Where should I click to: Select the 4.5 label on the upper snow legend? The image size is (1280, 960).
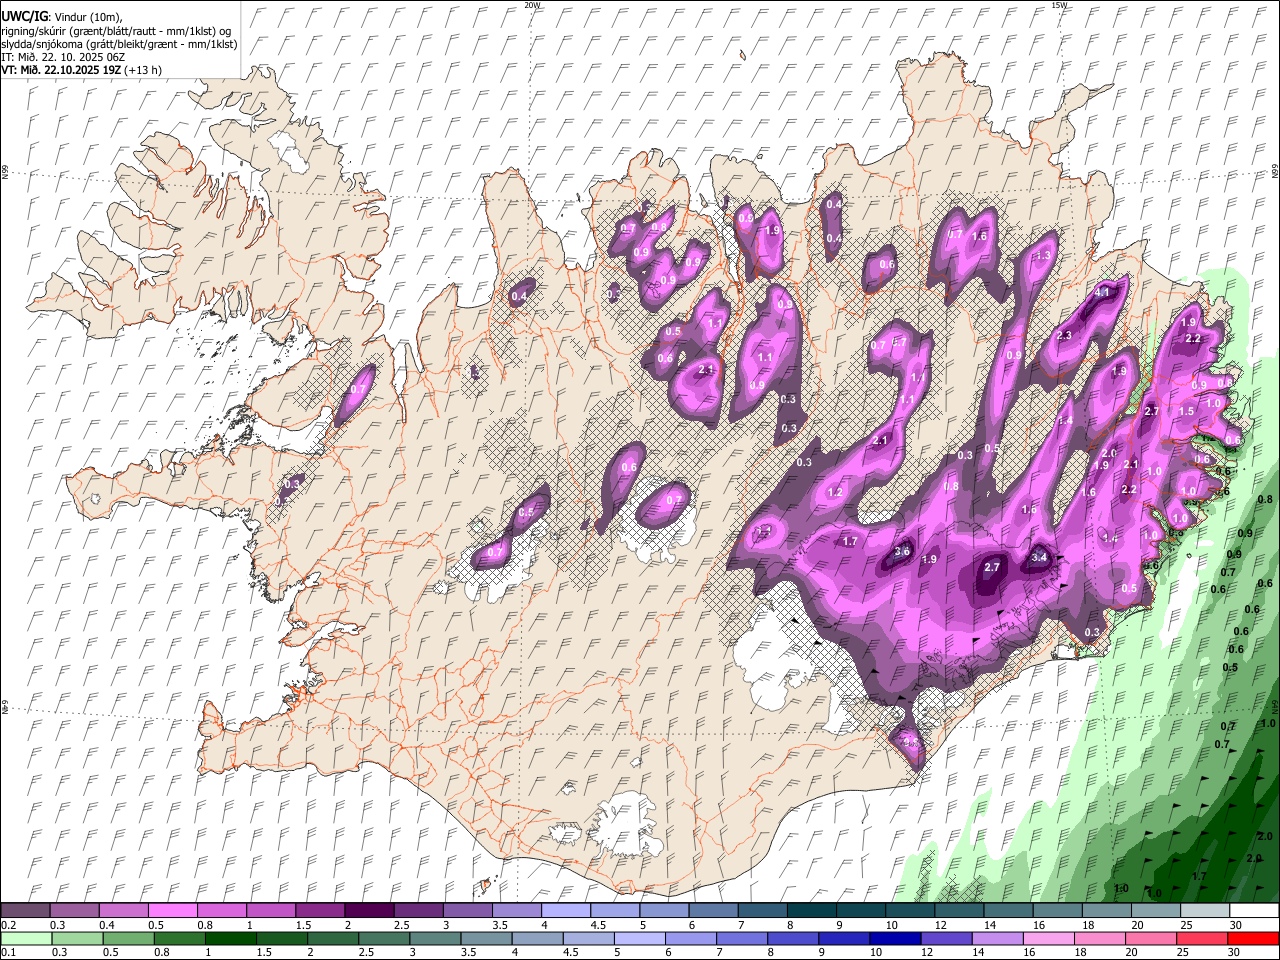[x=598, y=925]
